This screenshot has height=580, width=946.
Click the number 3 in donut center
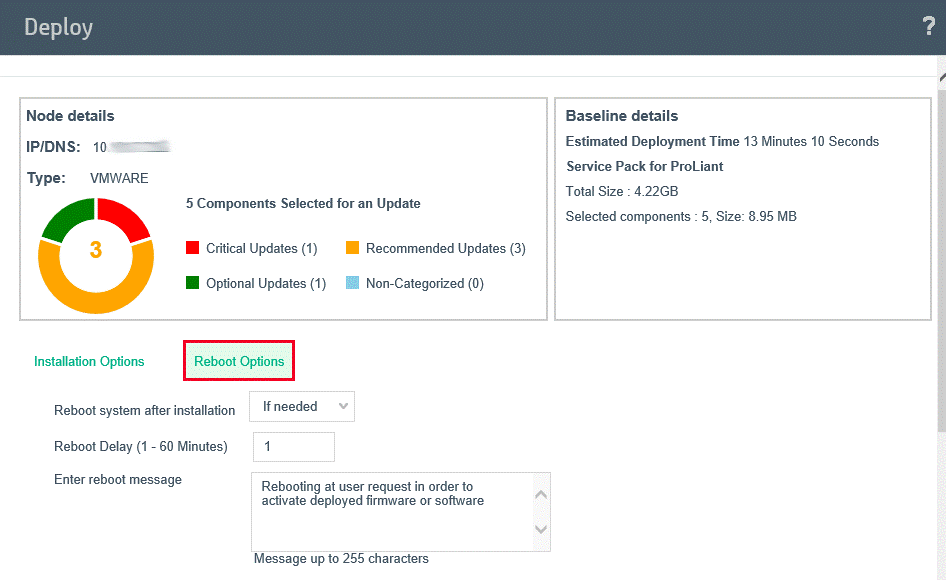pos(96,250)
